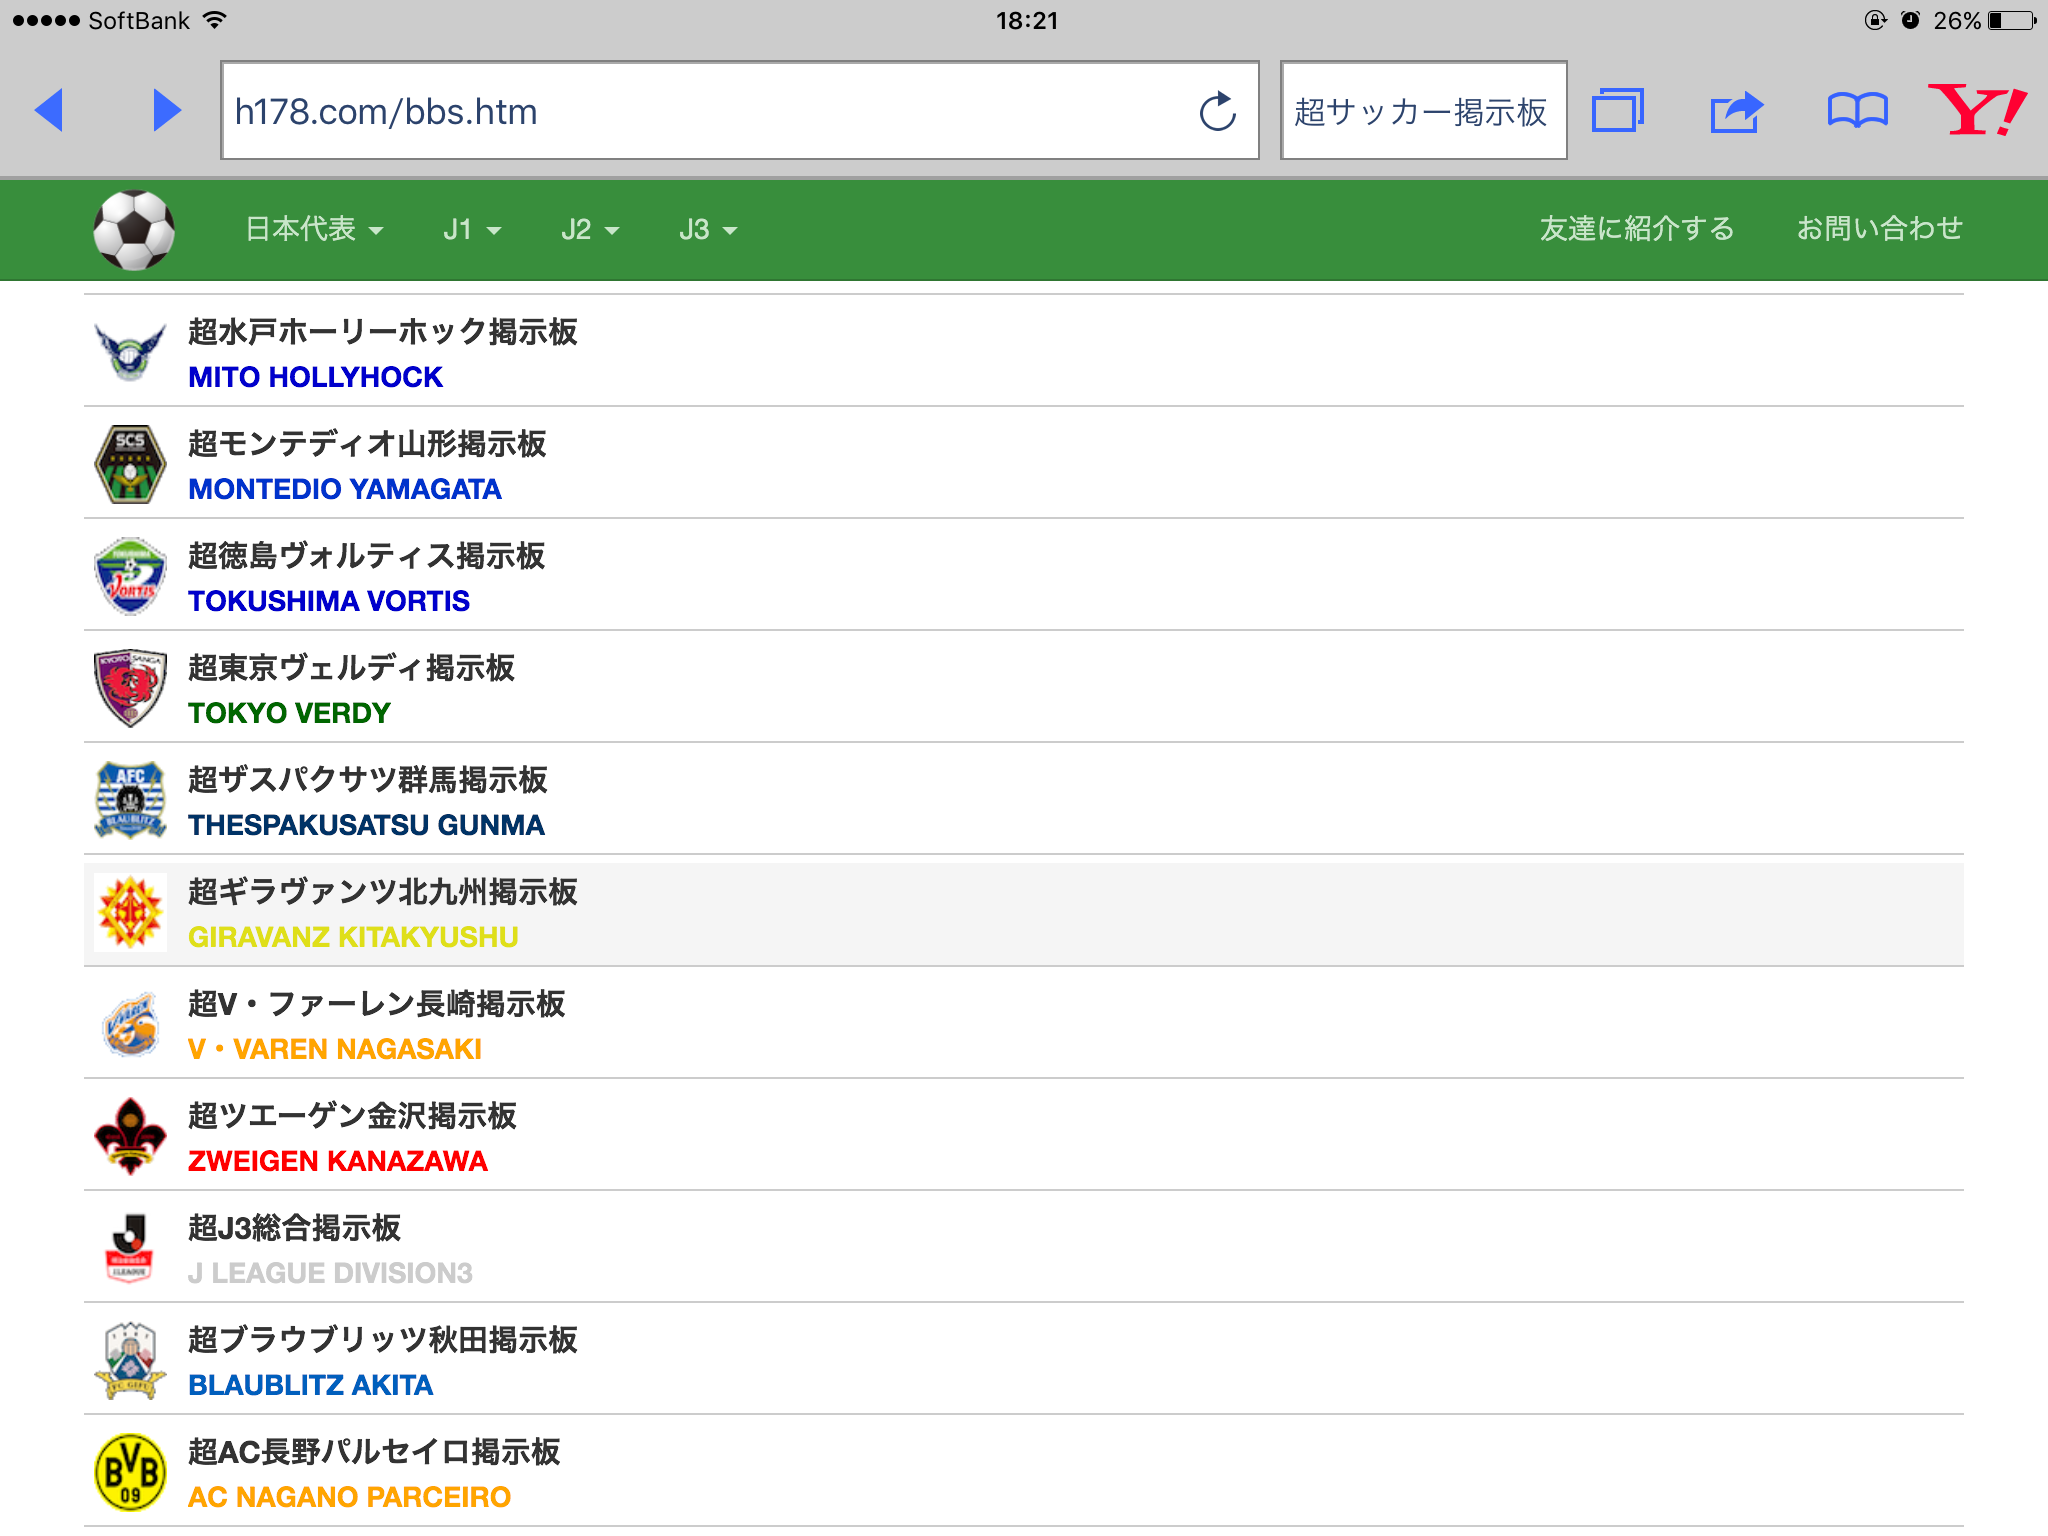Open Yahoo Y! logo button

click(1977, 110)
